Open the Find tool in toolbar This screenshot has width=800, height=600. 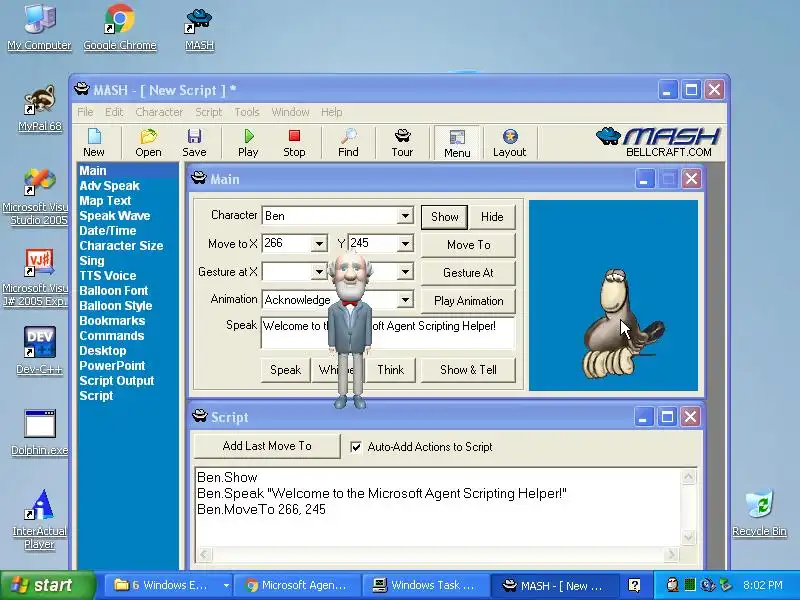[x=348, y=143]
